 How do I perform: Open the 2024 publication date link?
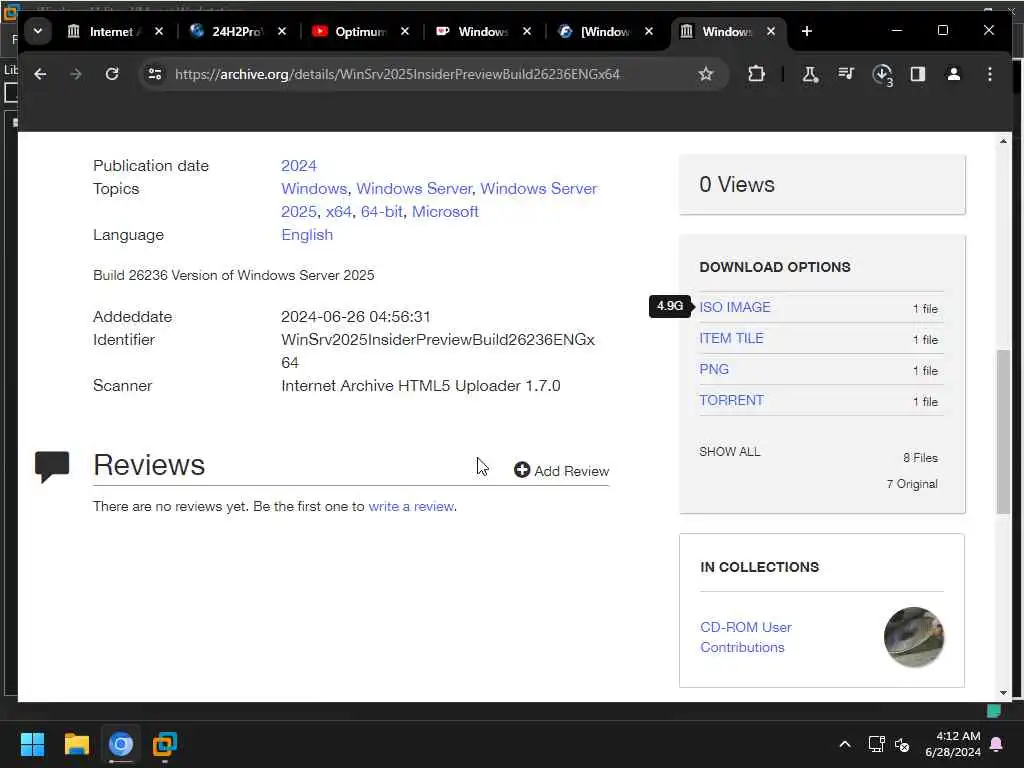[298, 166]
